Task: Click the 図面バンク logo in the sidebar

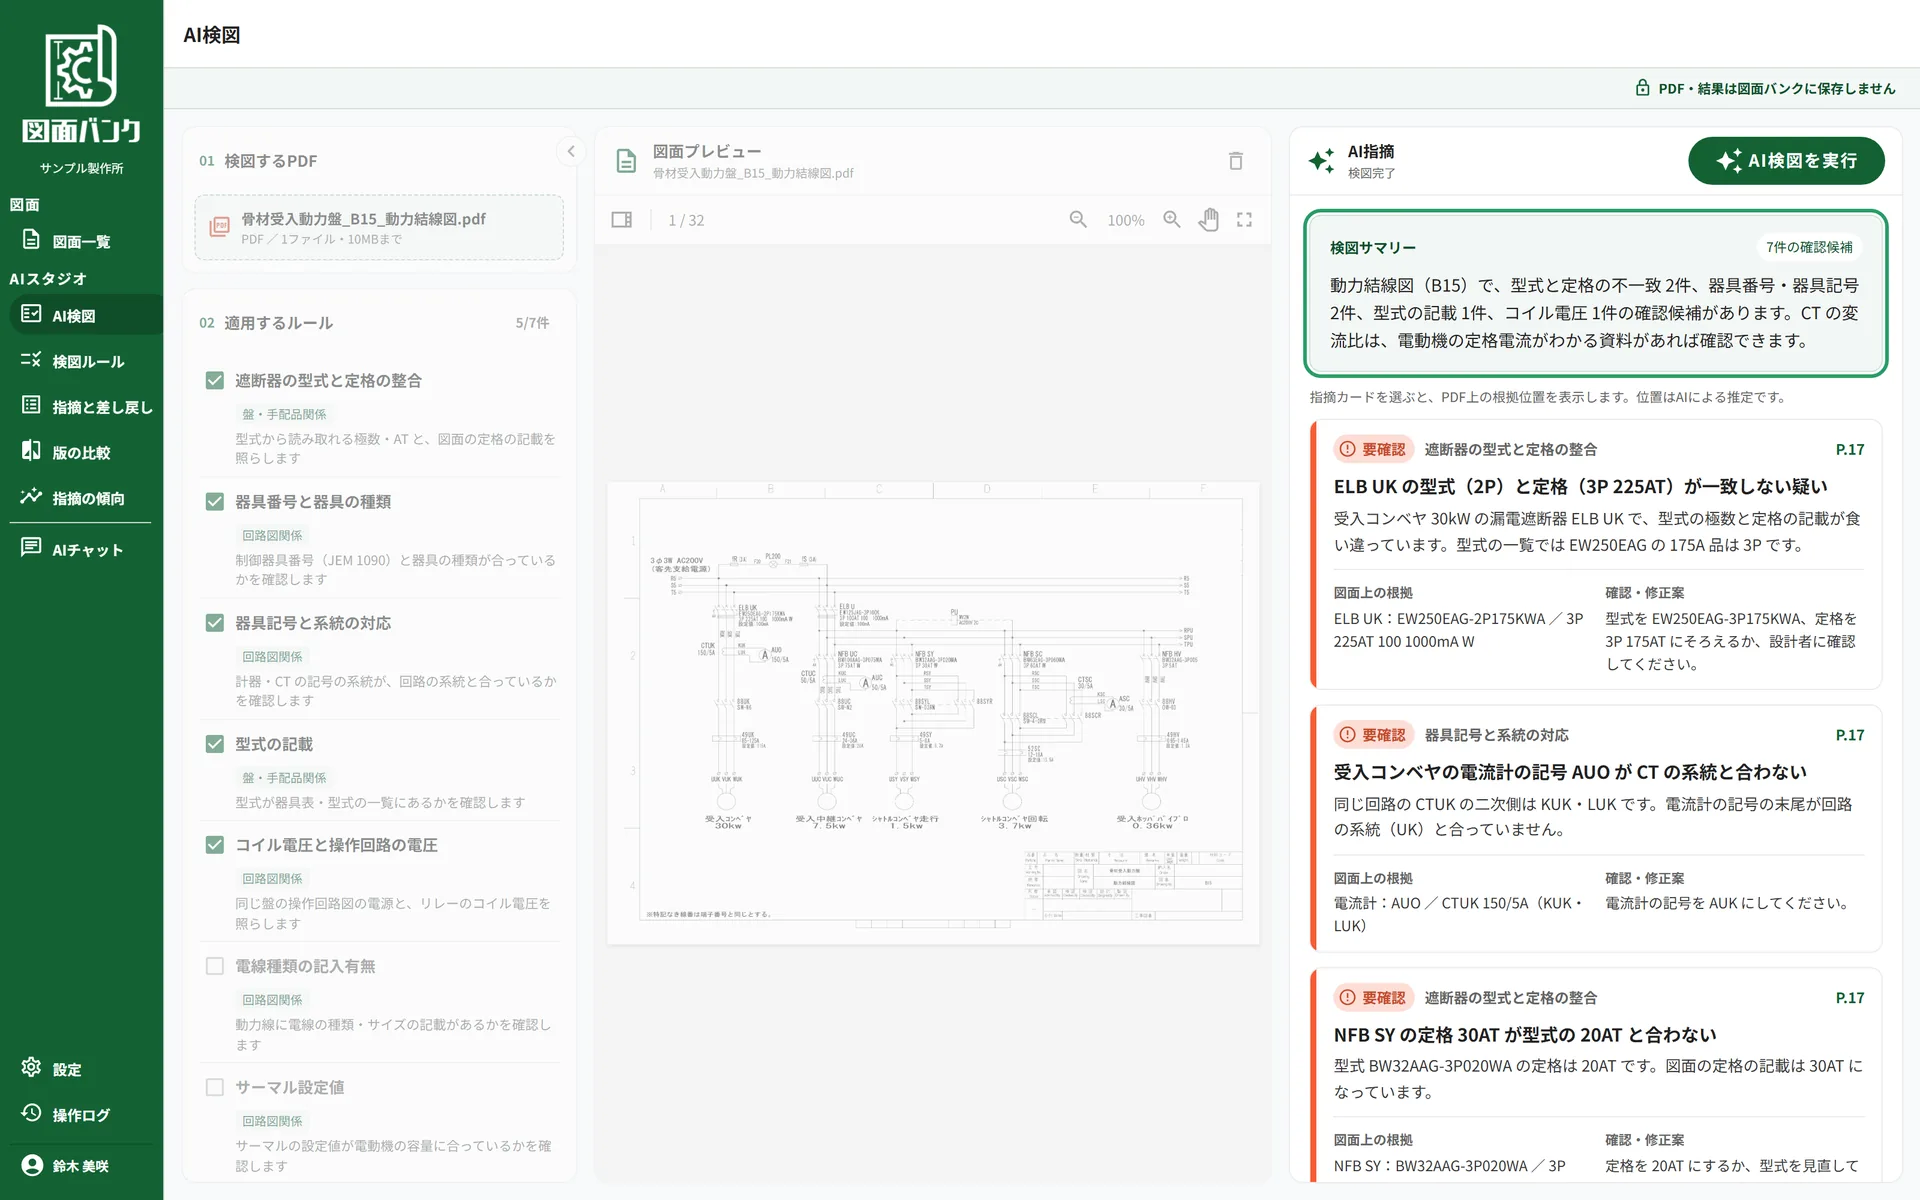Action: click(81, 85)
